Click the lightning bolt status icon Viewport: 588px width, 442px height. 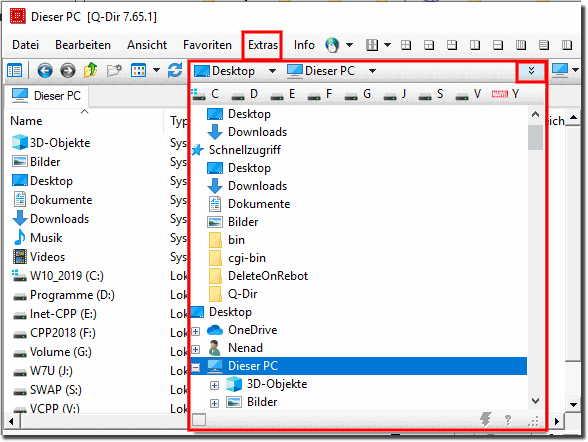[x=486, y=420]
